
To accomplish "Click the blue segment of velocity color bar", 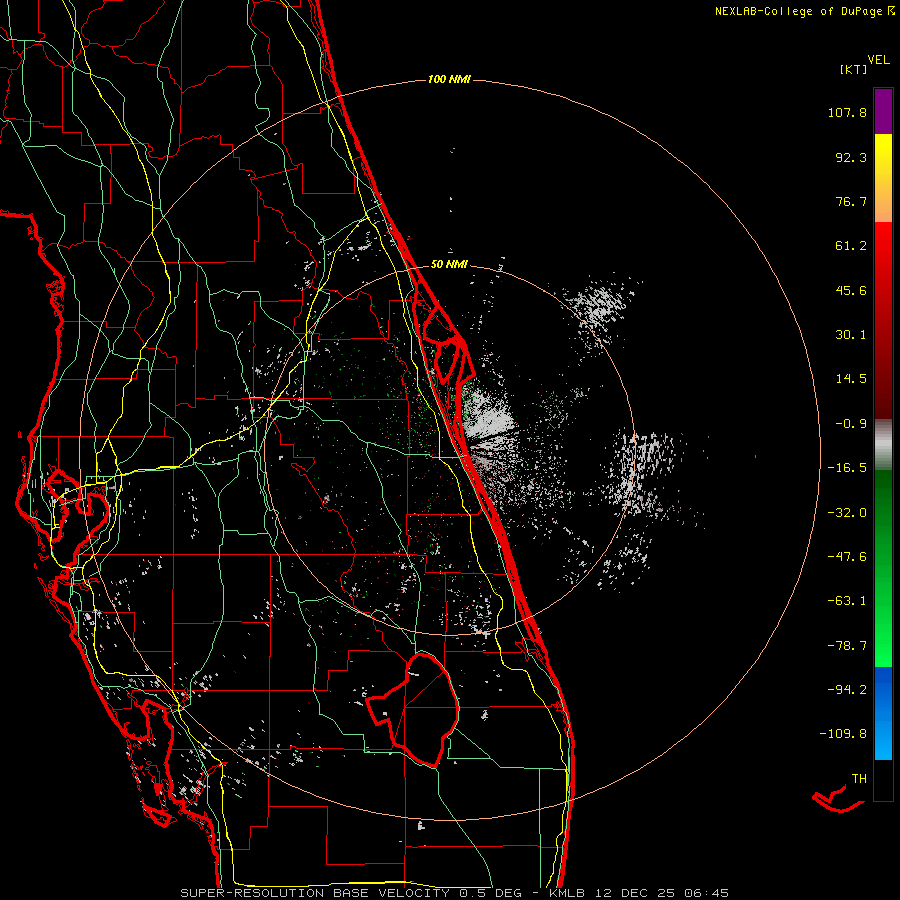I will (x=883, y=713).
